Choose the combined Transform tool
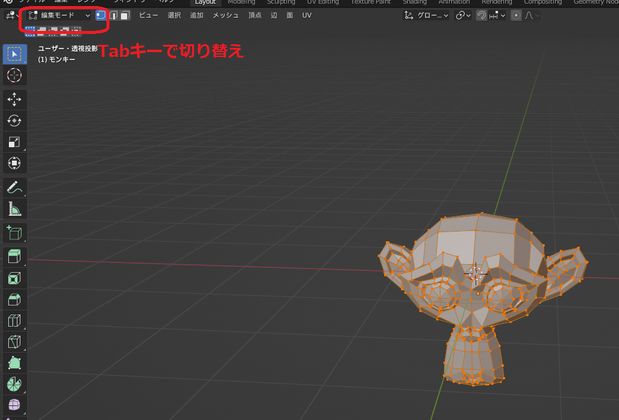The height and width of the screenshot is (420, 619). tap(15, 163)
